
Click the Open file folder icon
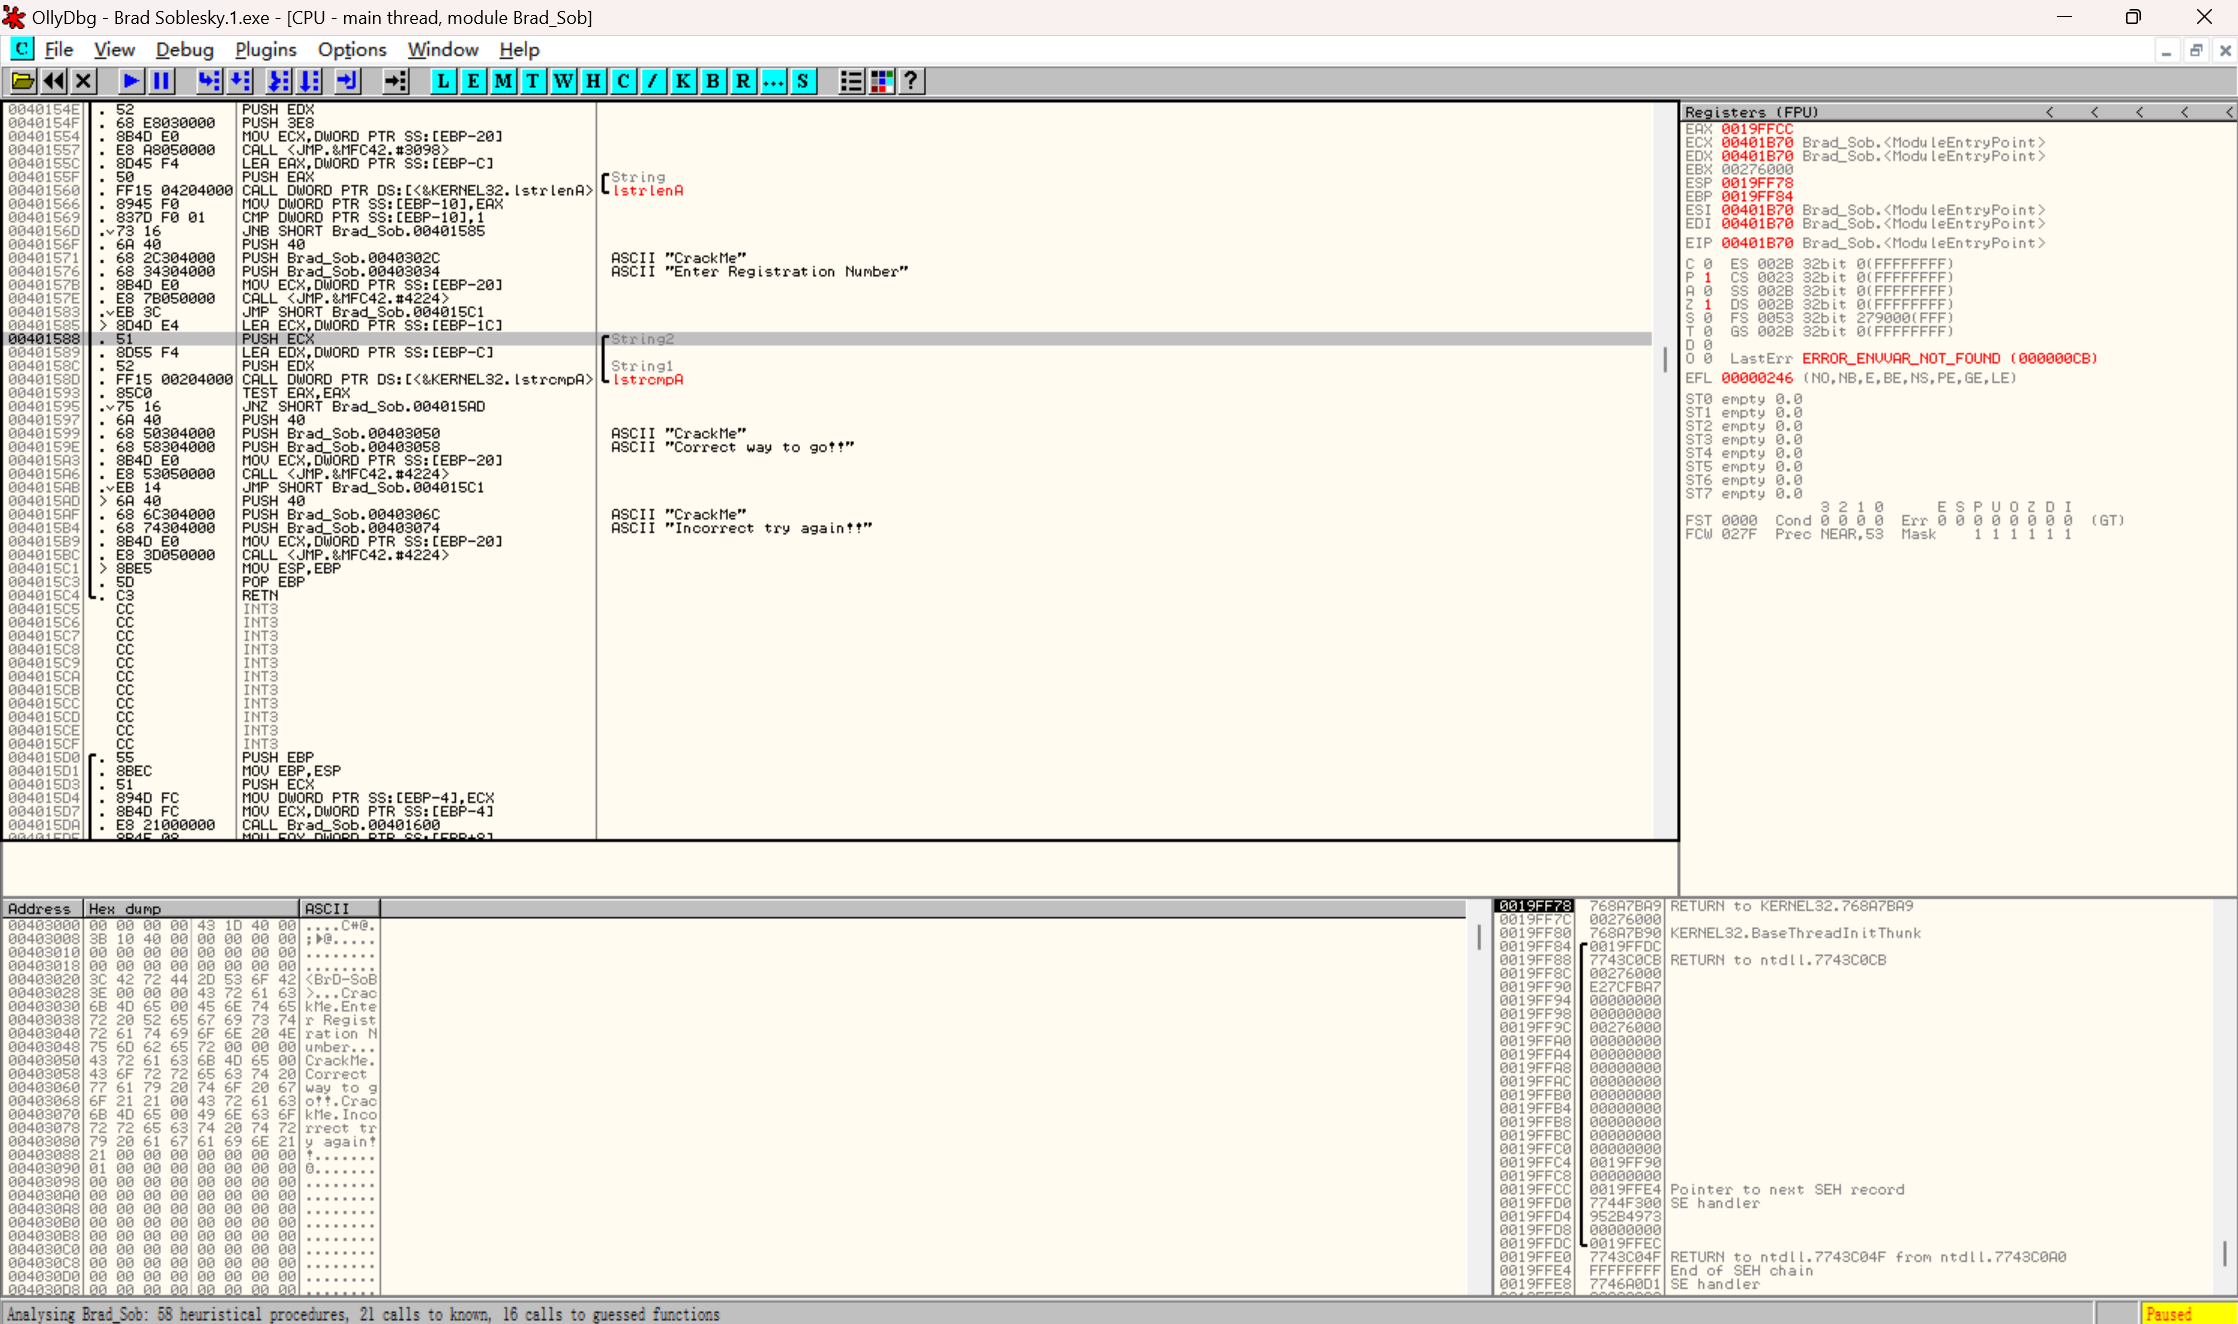tap(22, 81)
